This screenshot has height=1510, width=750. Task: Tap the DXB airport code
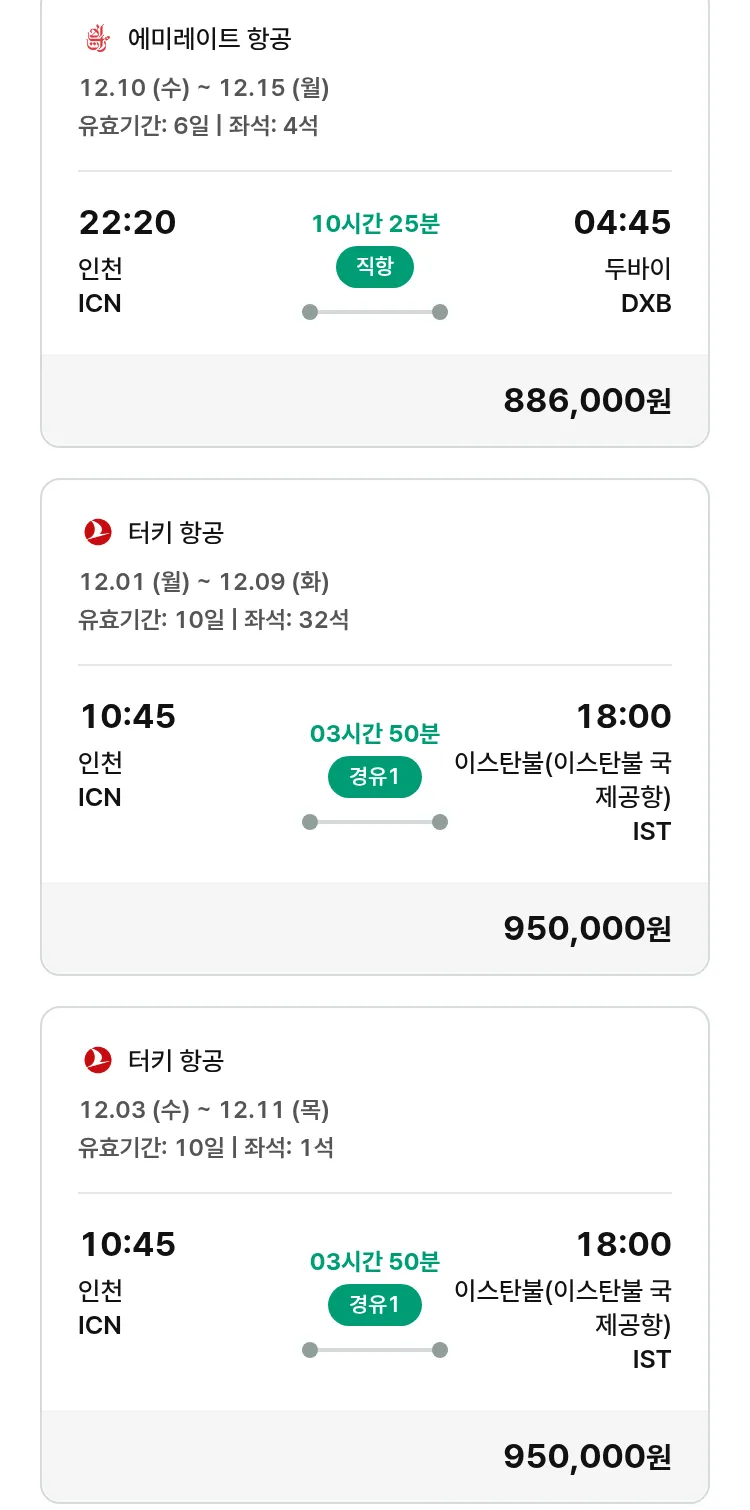(646, 303)
